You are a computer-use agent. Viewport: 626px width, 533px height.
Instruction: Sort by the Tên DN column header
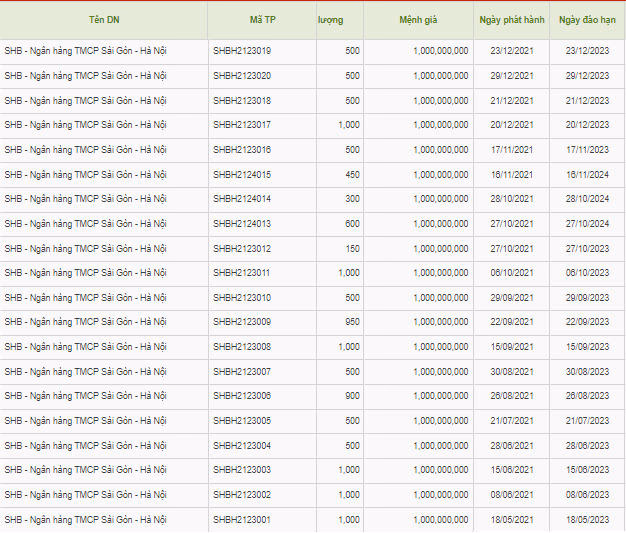[x=103, y=20]
